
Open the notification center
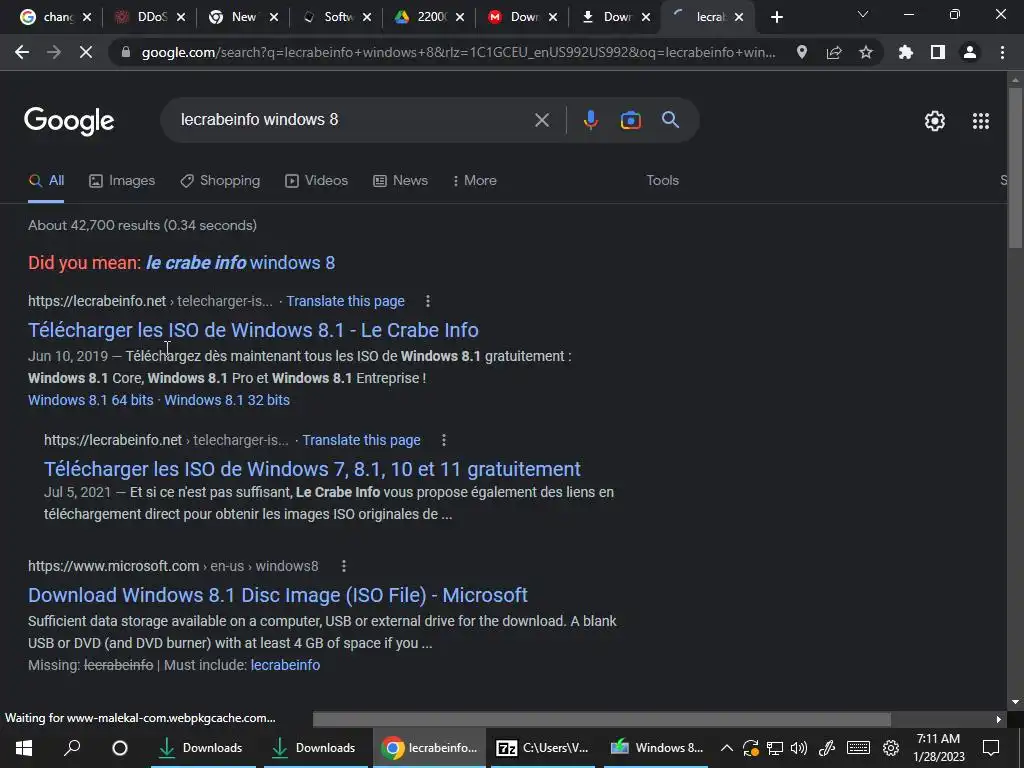point(991,748)
